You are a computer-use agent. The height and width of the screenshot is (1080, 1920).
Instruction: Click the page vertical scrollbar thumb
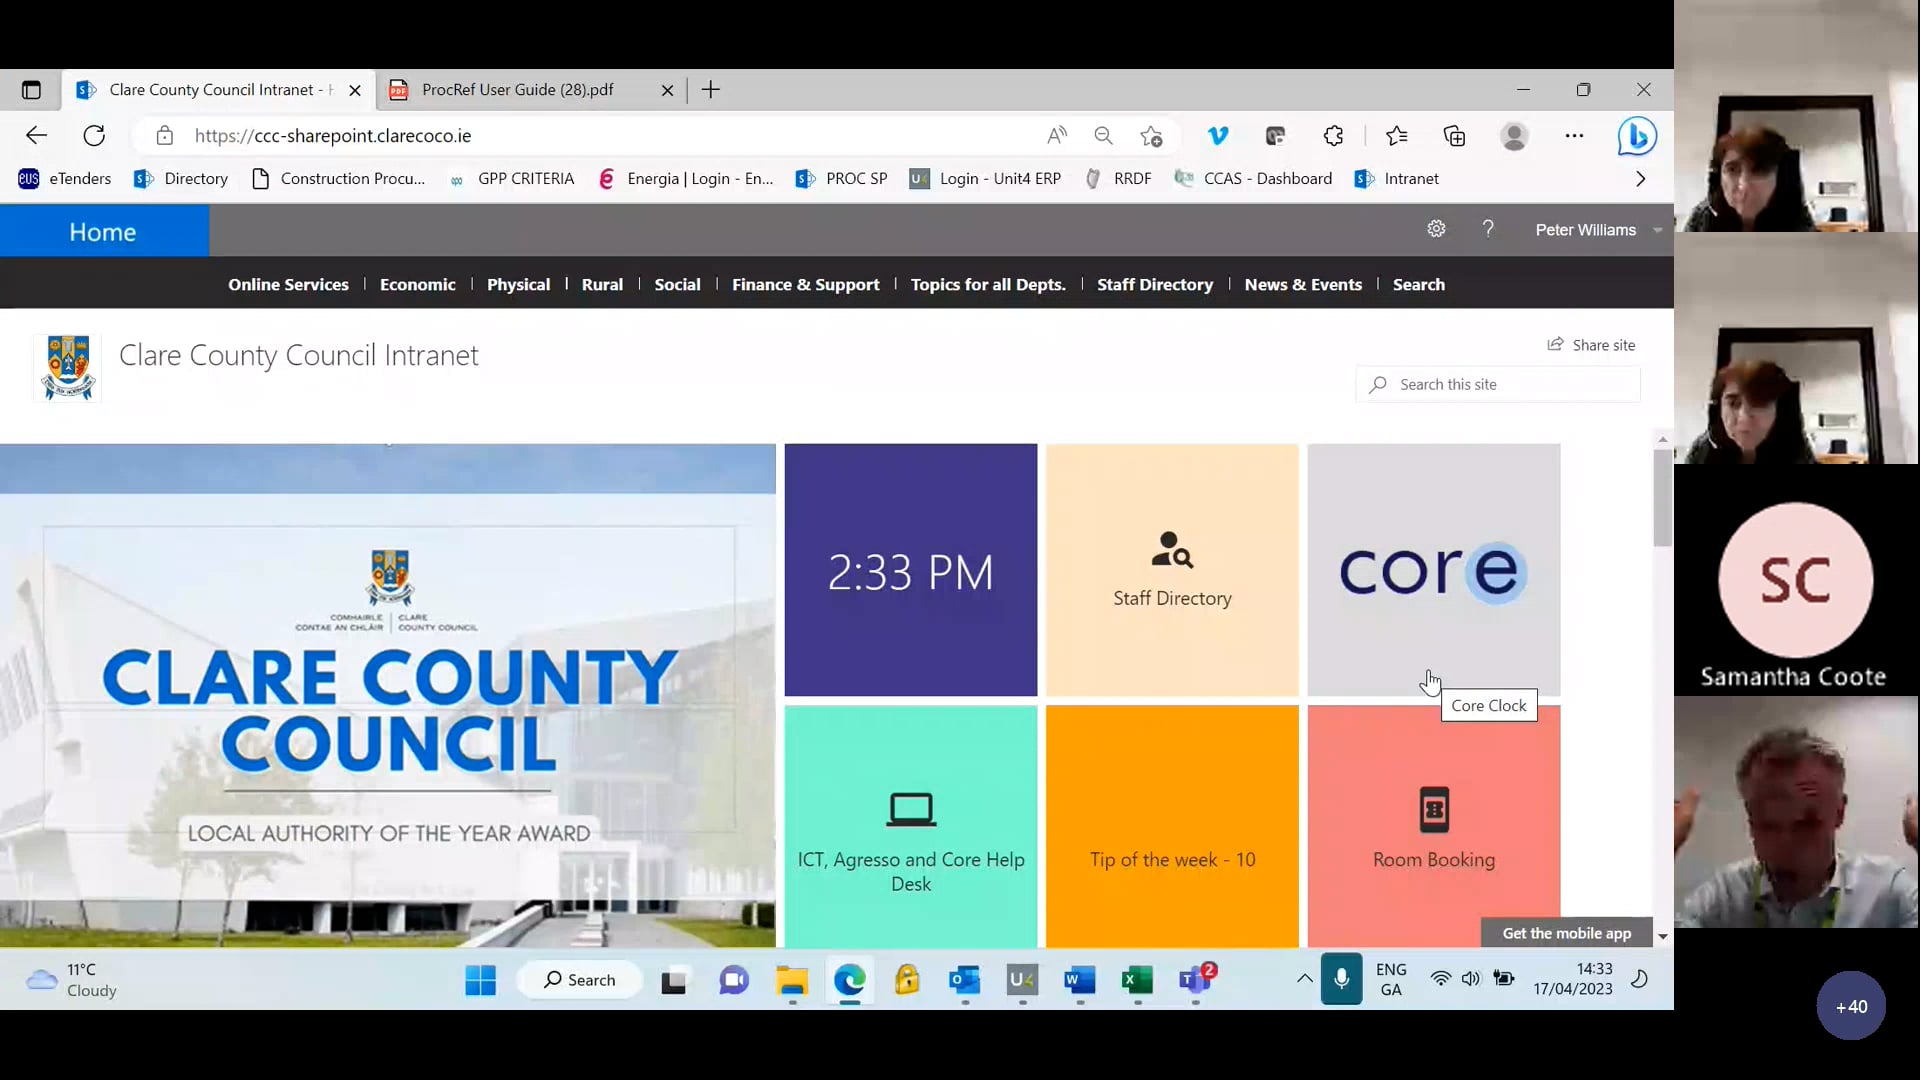pos(1662,498)
